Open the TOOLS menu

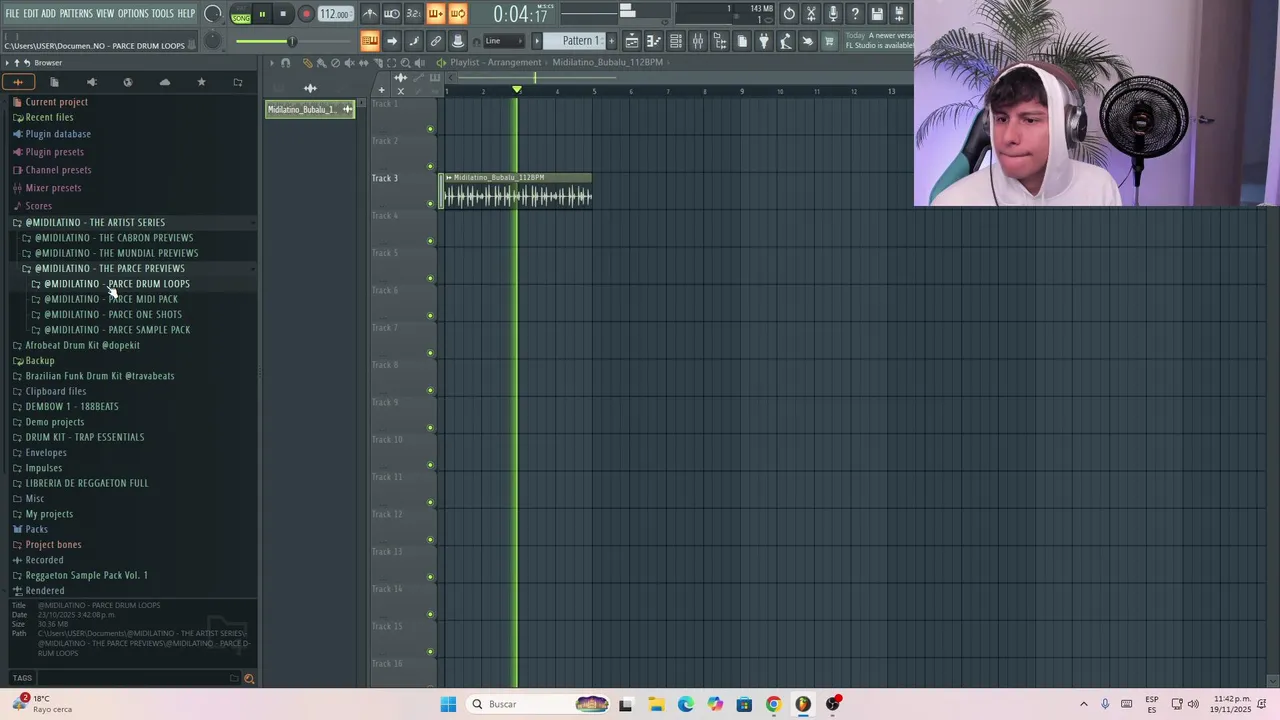point(163,13)
